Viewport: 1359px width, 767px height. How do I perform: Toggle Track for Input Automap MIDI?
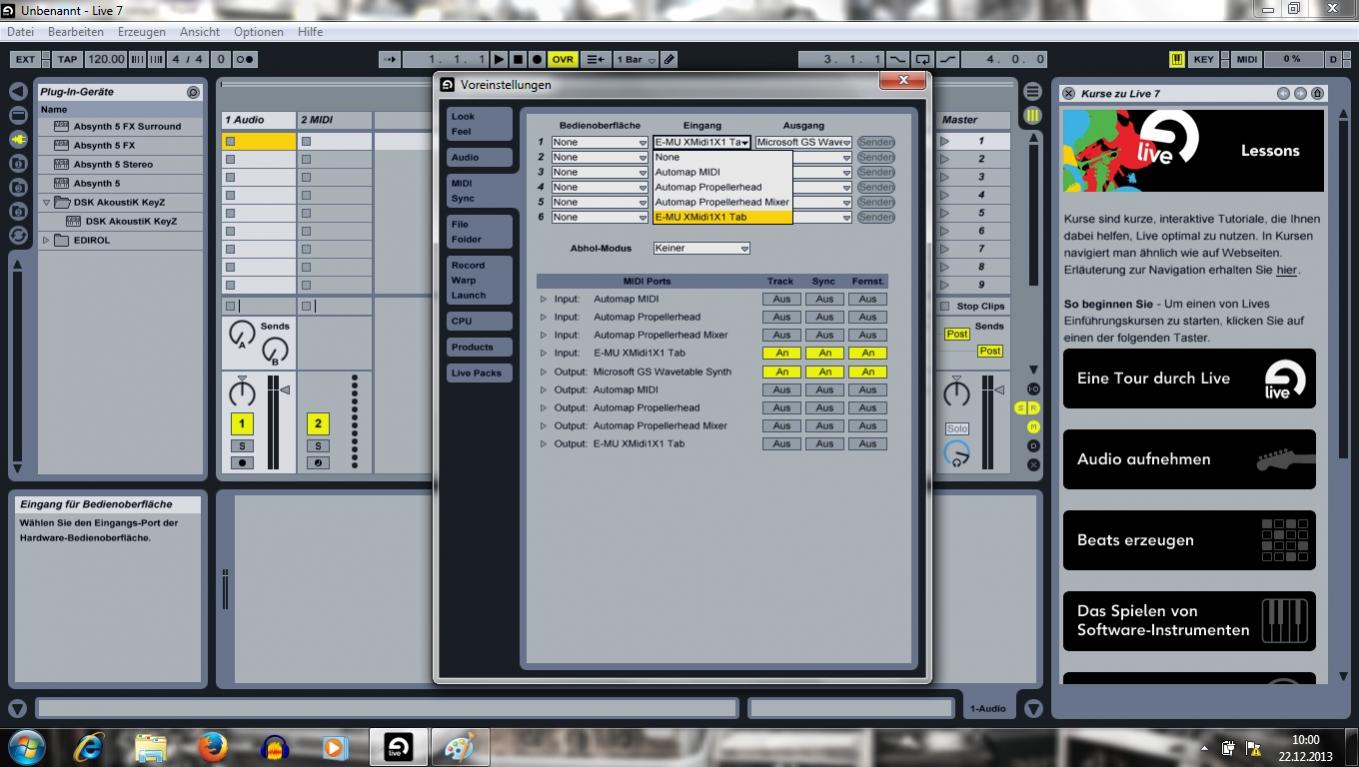[x=781, y=299]
